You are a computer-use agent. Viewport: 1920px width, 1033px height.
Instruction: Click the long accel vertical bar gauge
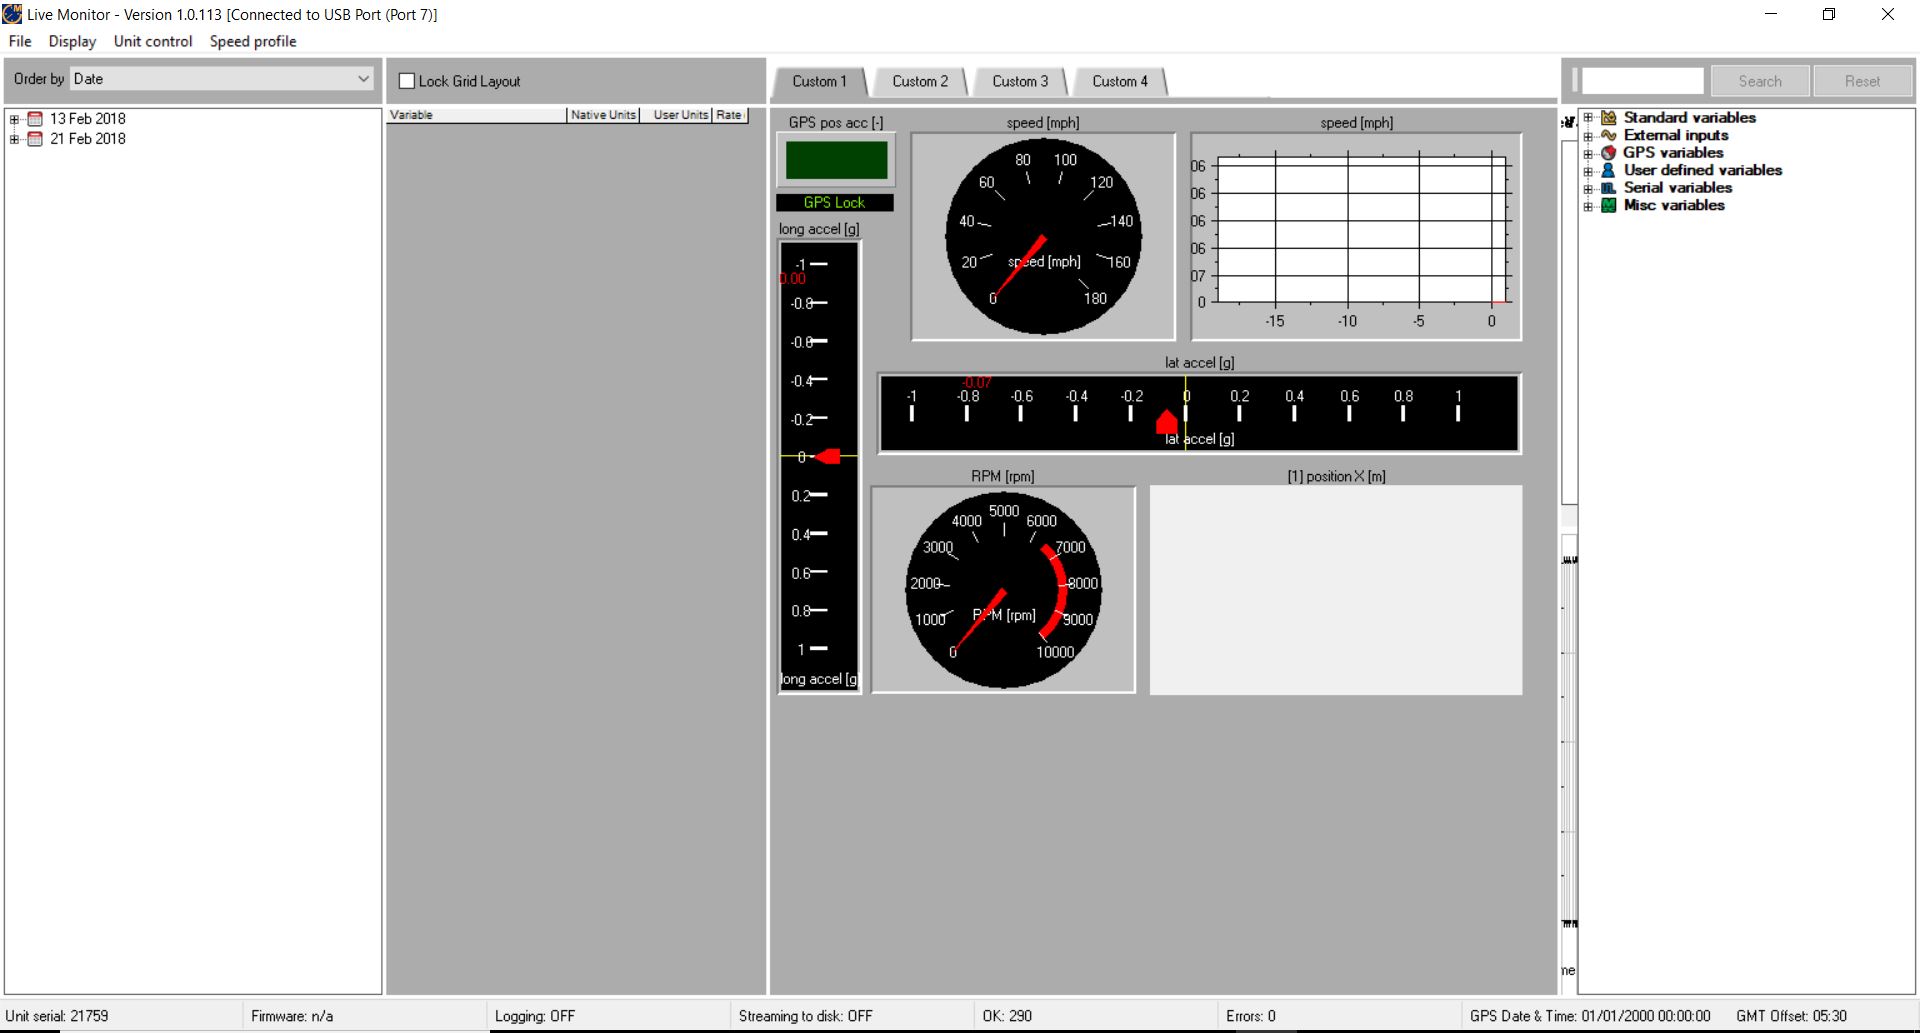click(x=819, y=467)
